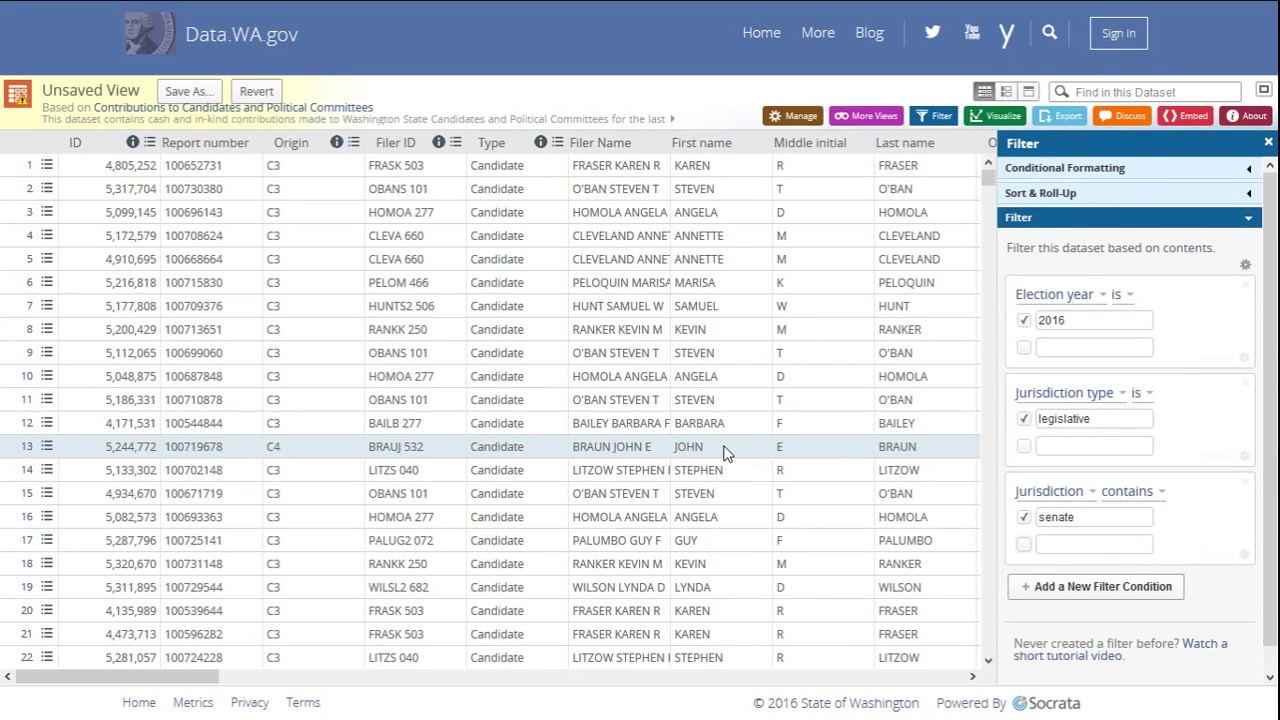Image resolution: width=1280 pixels, height=720 pixels.
Task: Click the Revert button
Action: pyautogui.click(x=256, y=91)
